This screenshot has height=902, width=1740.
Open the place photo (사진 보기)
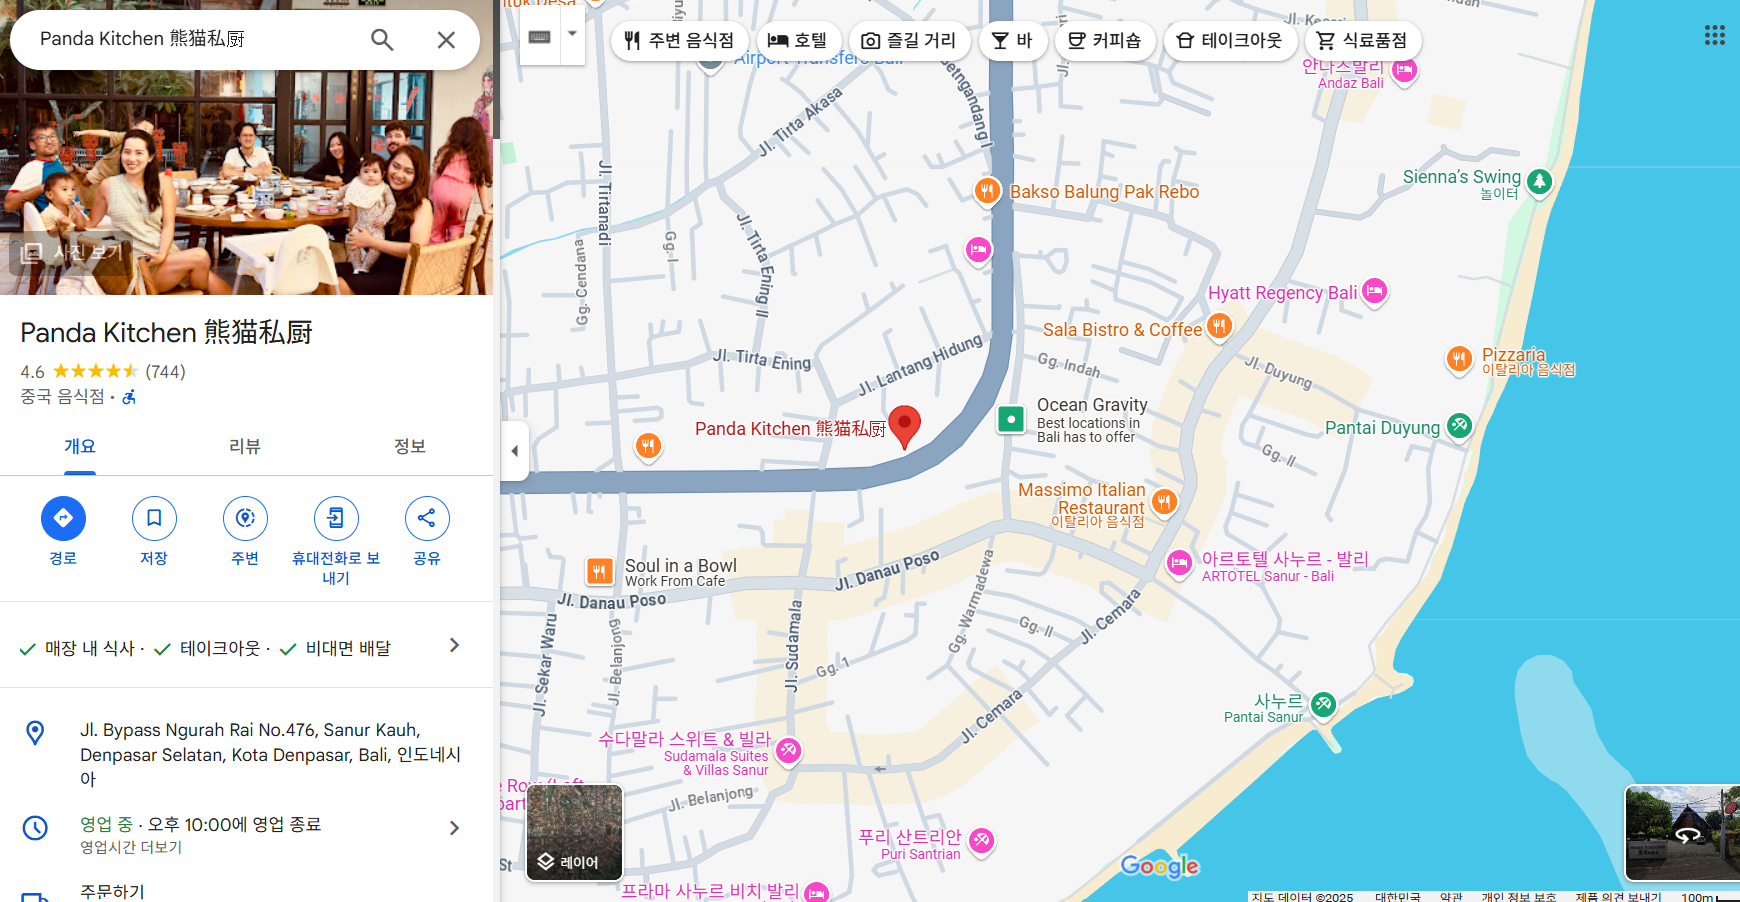coord(72,253)
